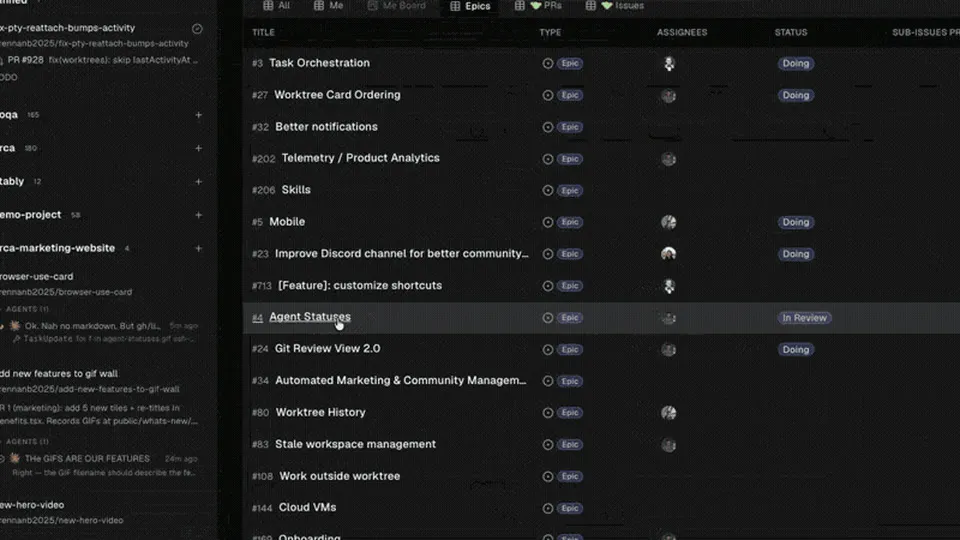Open the Agent Statuses epic link

pyautogui.click(x=310, y=317)
